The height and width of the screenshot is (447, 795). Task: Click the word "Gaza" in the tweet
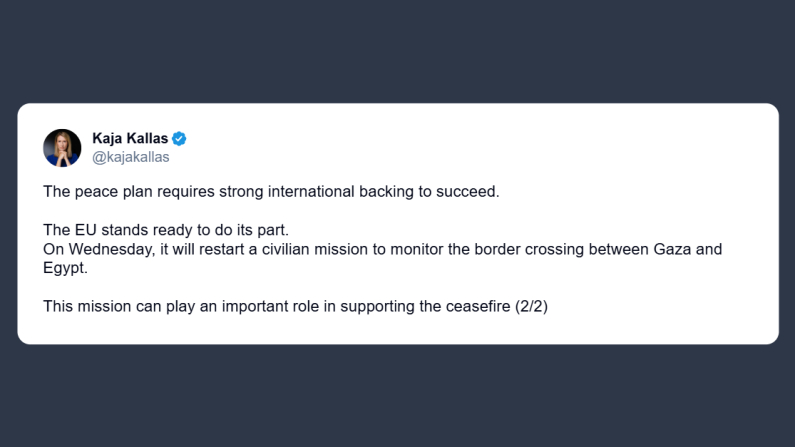[x=666, y=249]
